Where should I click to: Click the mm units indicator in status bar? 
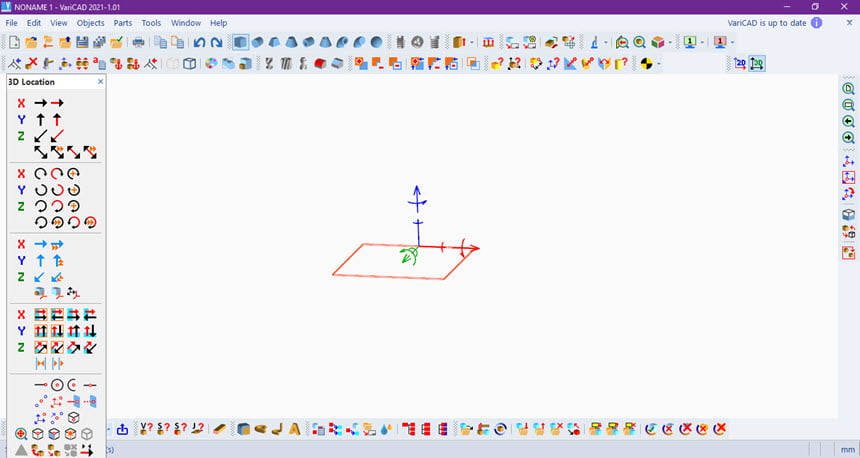point(848,450)
